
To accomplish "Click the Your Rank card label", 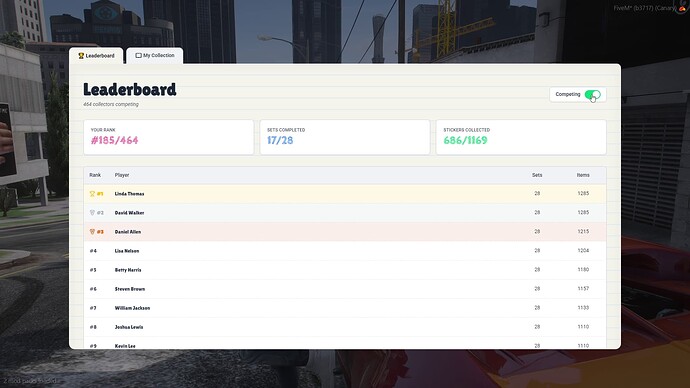I will [x=103, y=130].
